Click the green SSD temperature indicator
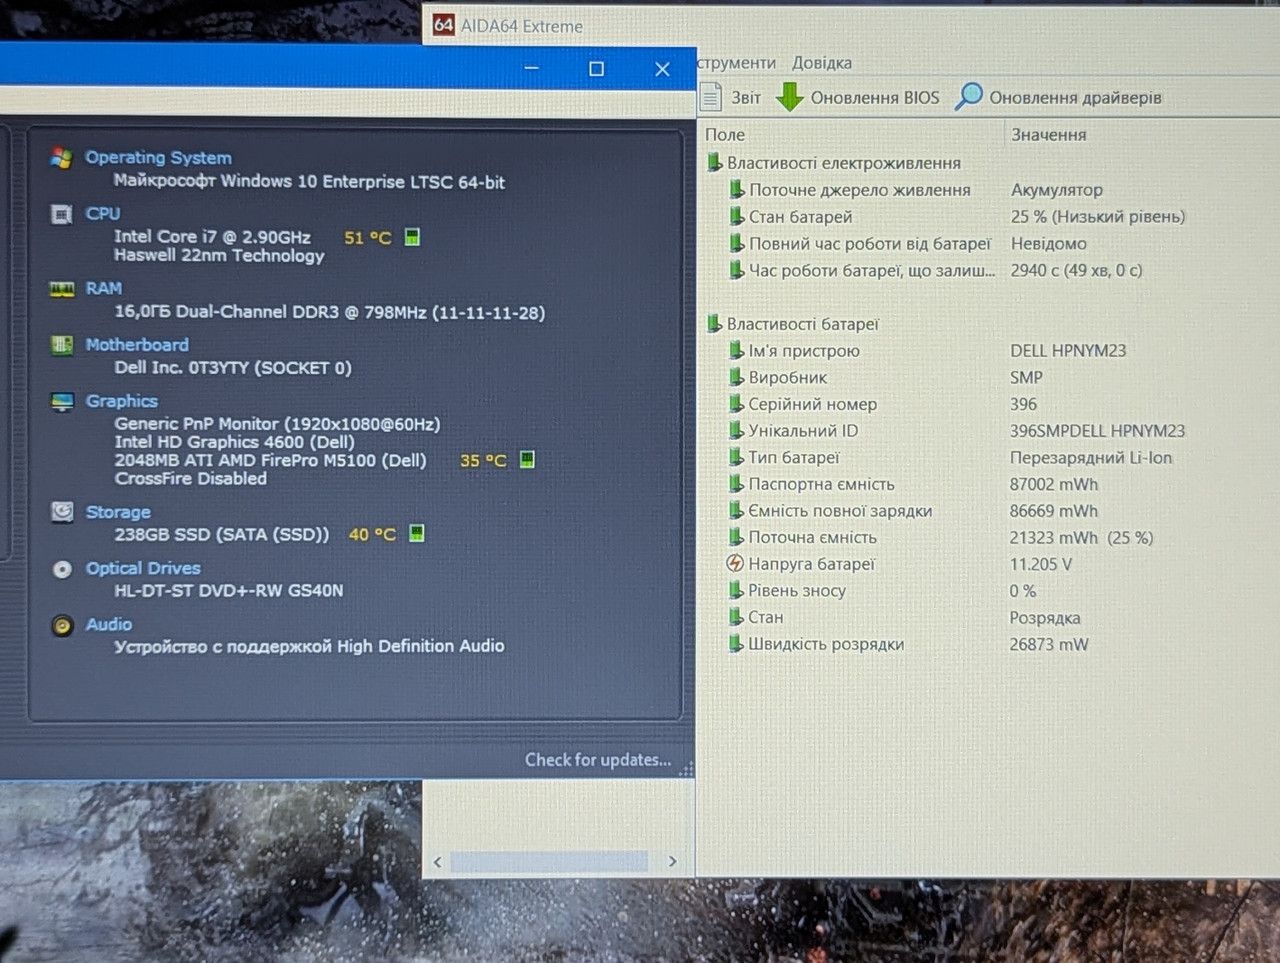This screenshot has height=963, width=1280. (417, 533)
